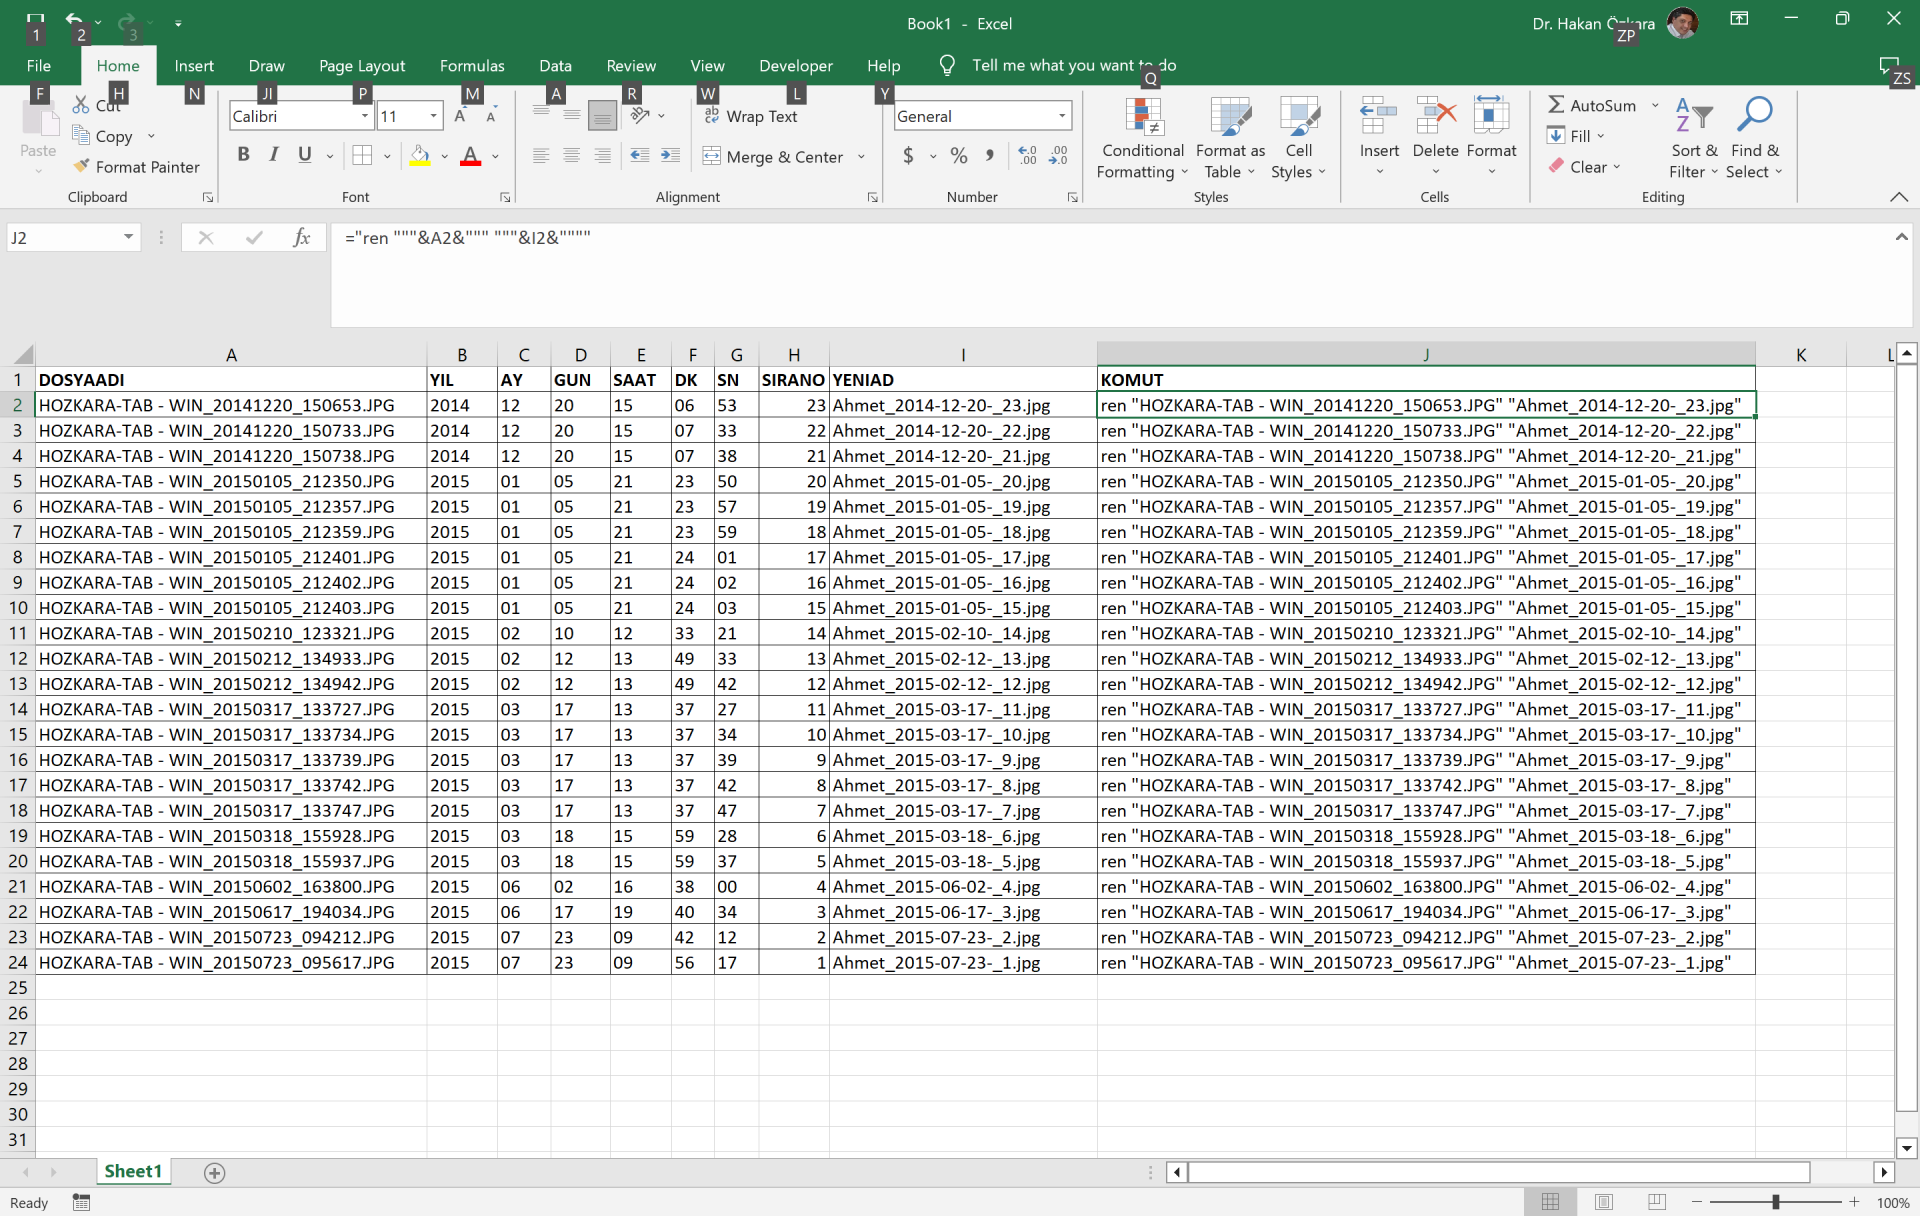Click the Increase Decimal icon
Image resolution: width=1920 pixels, height=1216 pixels.
click(1027, 156)
